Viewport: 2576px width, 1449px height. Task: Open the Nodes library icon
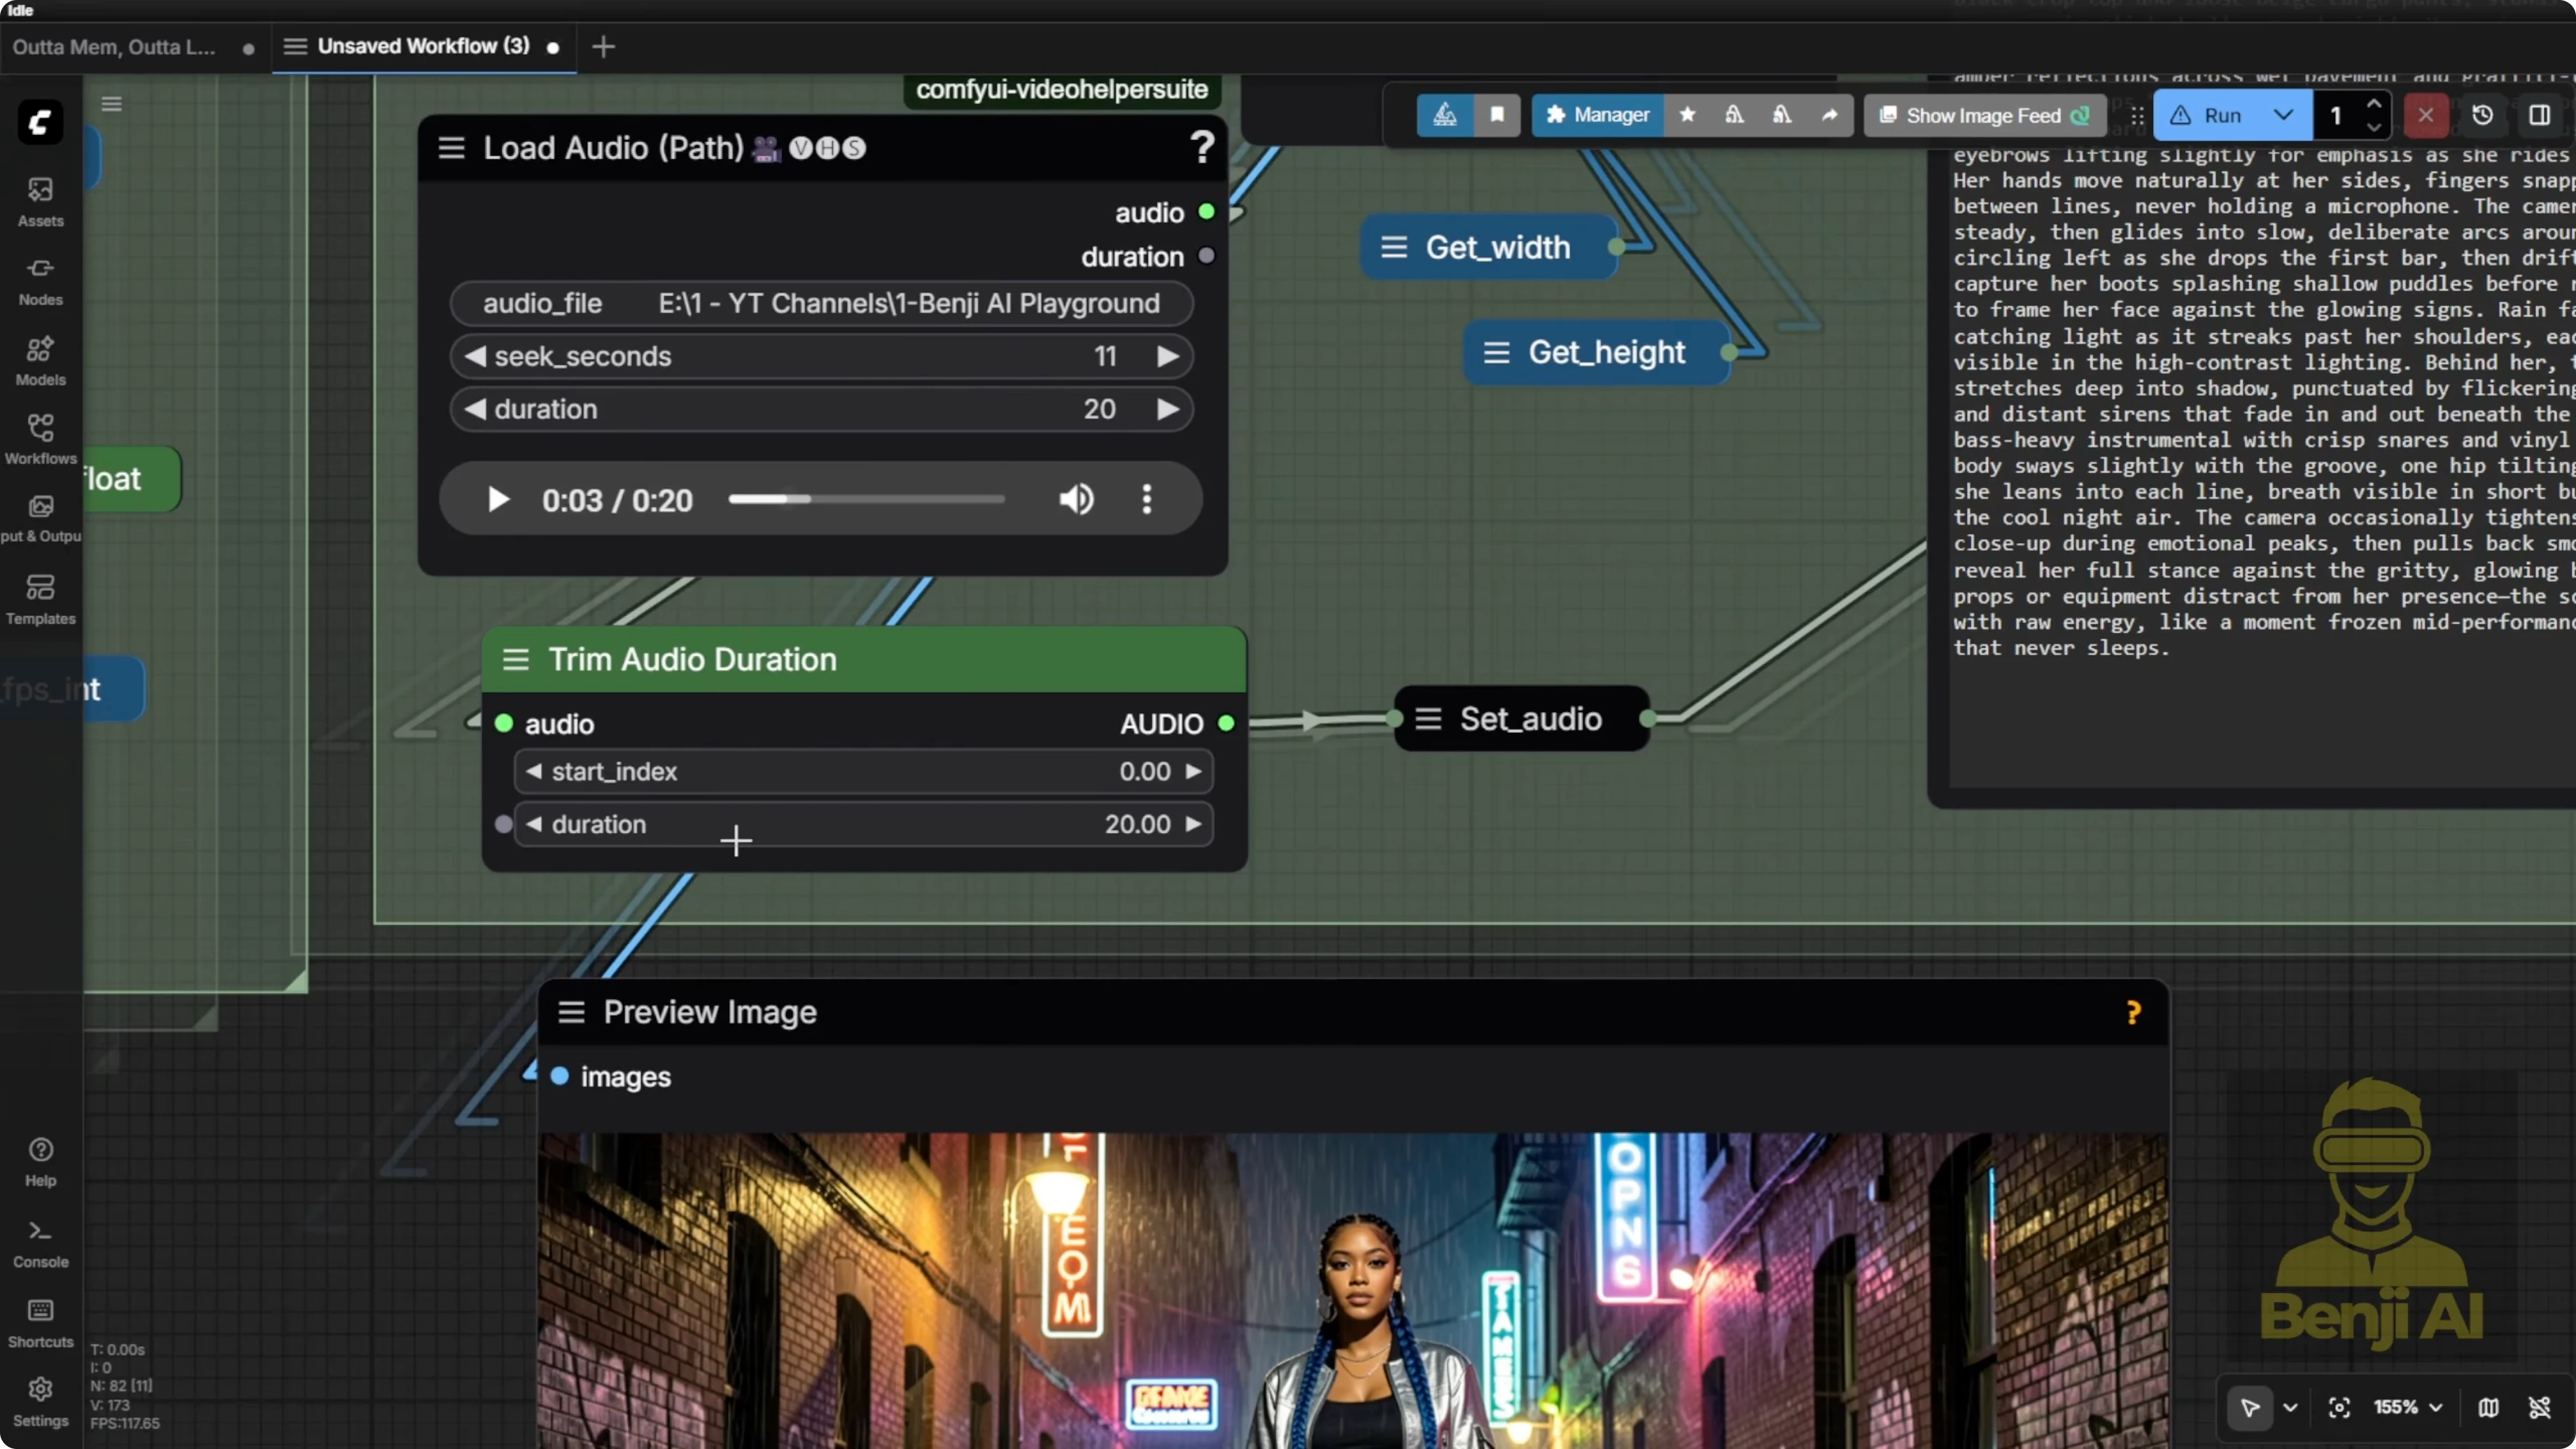coord(40,280)
